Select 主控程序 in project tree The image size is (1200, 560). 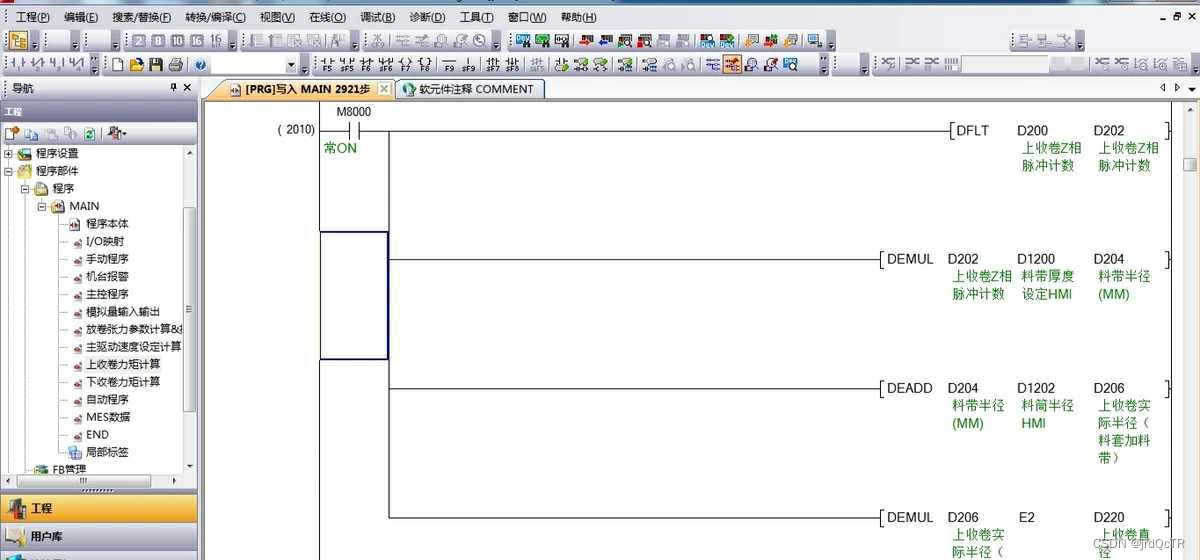click(107, 294)
